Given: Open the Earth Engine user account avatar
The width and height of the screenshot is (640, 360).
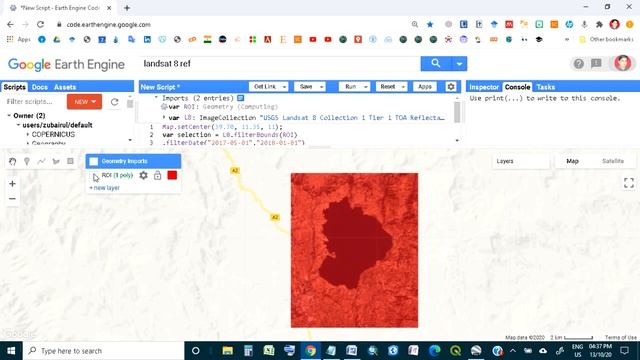Looking at the screenshot, I should click(x=622, y=64).
